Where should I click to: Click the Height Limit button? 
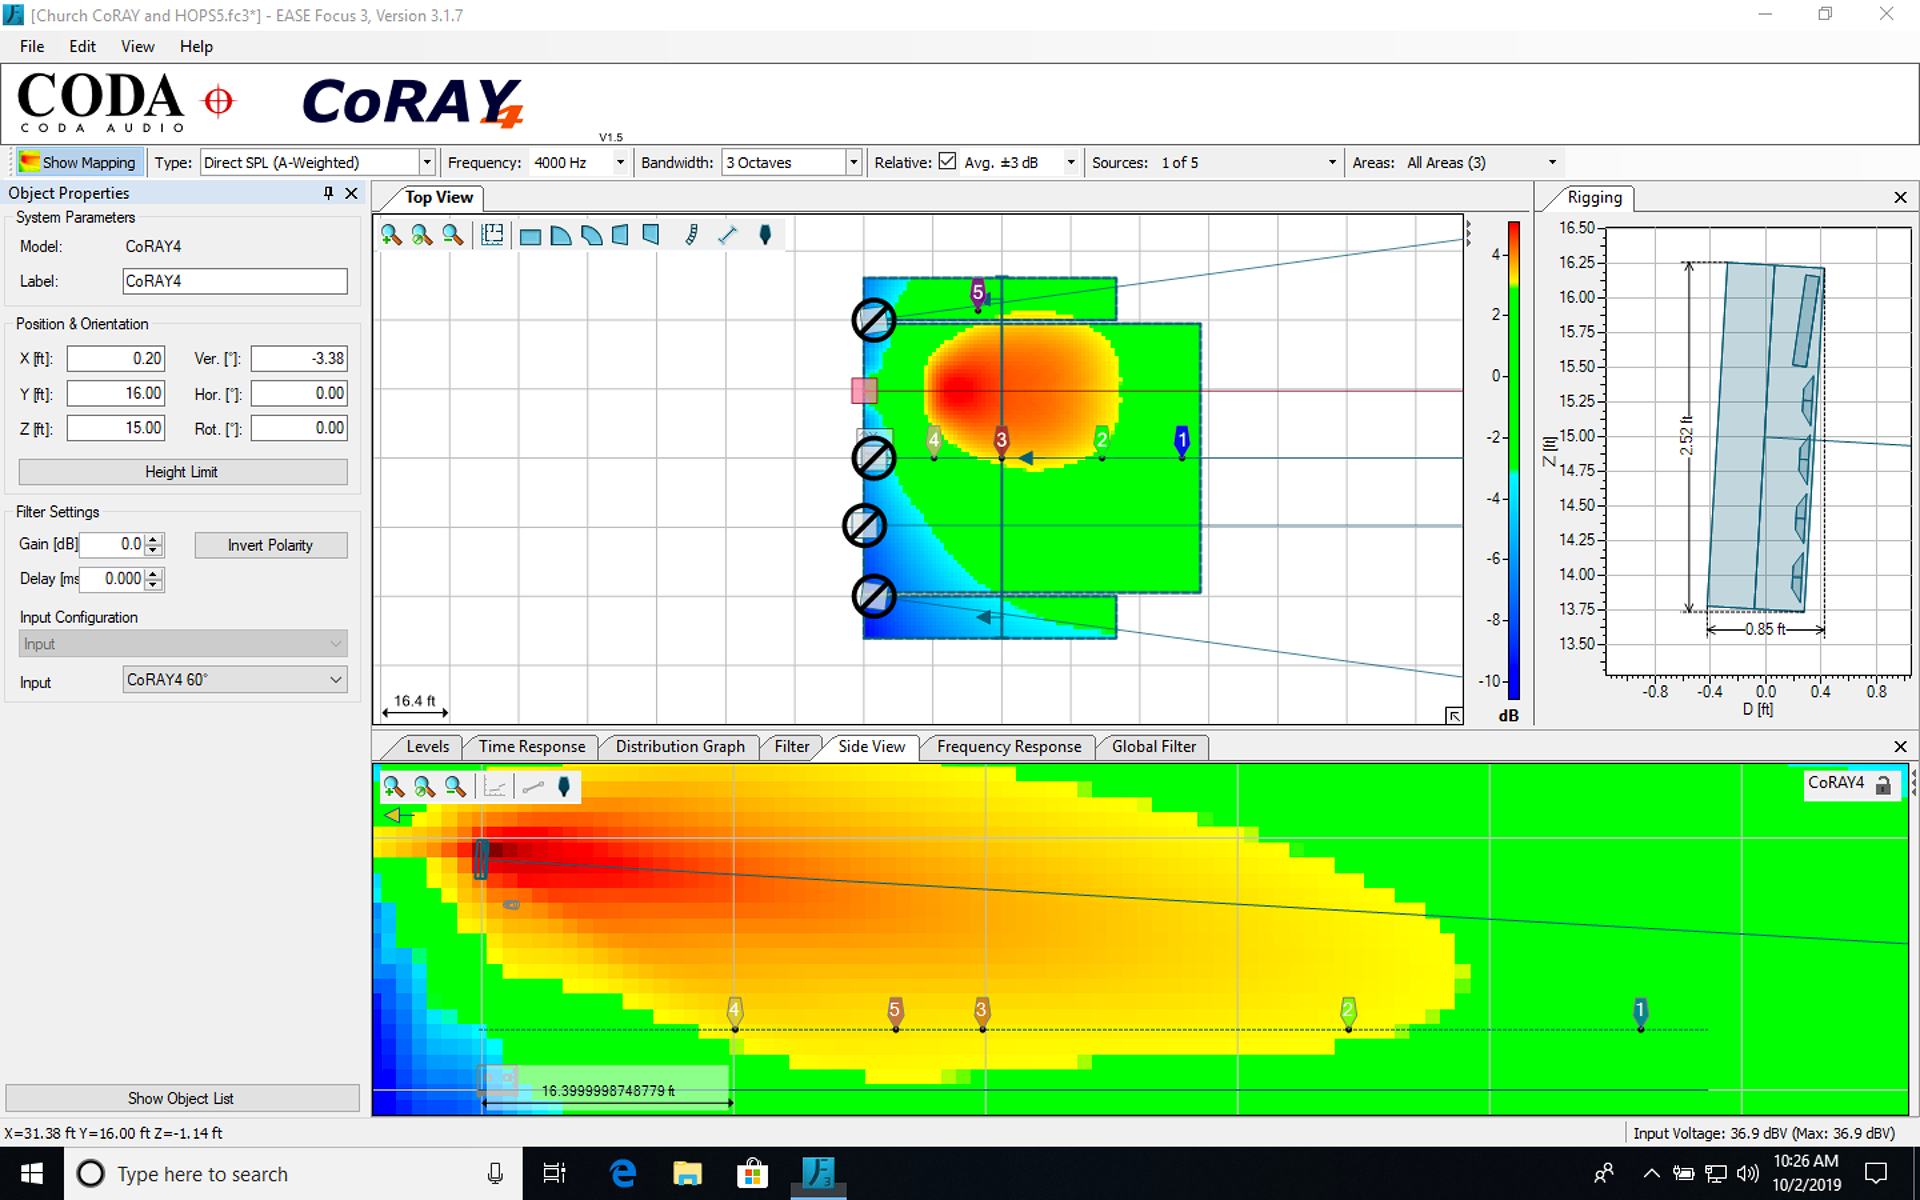coord(183,472)
